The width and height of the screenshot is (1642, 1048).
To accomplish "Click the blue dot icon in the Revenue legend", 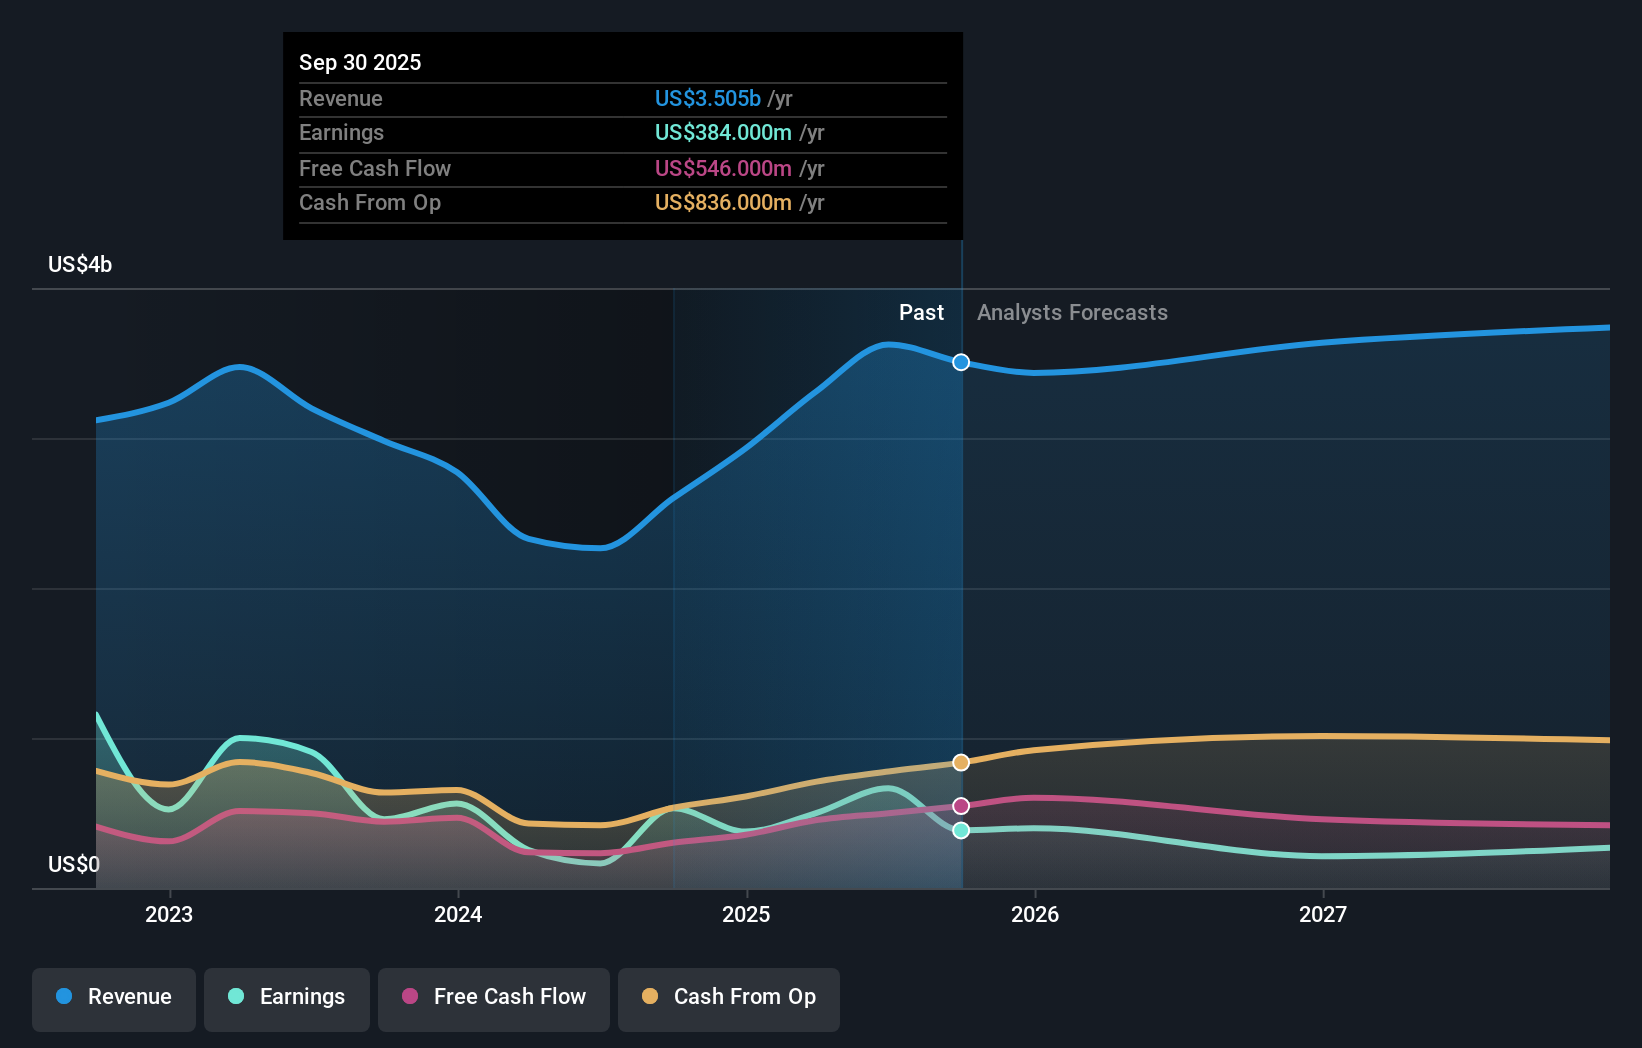I will tap(65, 997).
